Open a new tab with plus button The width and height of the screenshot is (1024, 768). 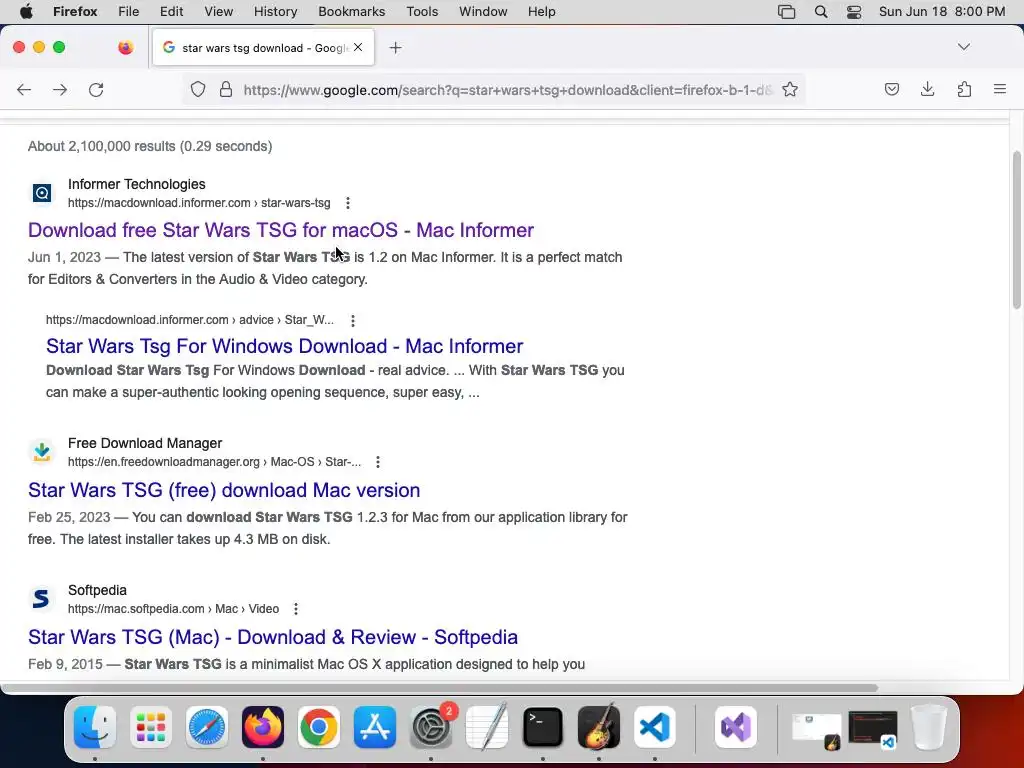(395, 48)
